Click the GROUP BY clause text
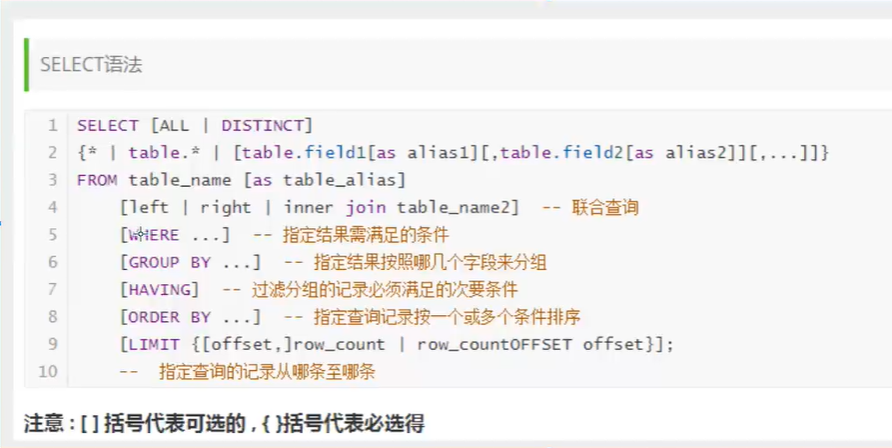This screenshot has height=448, width=892. click(168, 263)
